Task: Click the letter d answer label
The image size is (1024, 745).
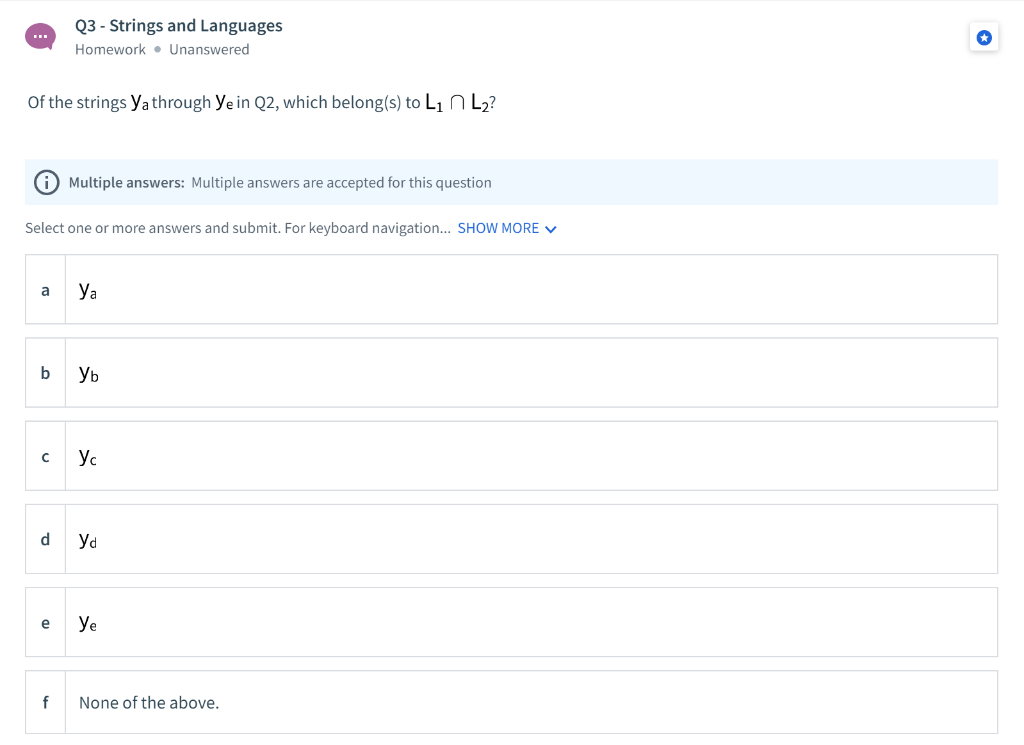Action: point(45,539)
